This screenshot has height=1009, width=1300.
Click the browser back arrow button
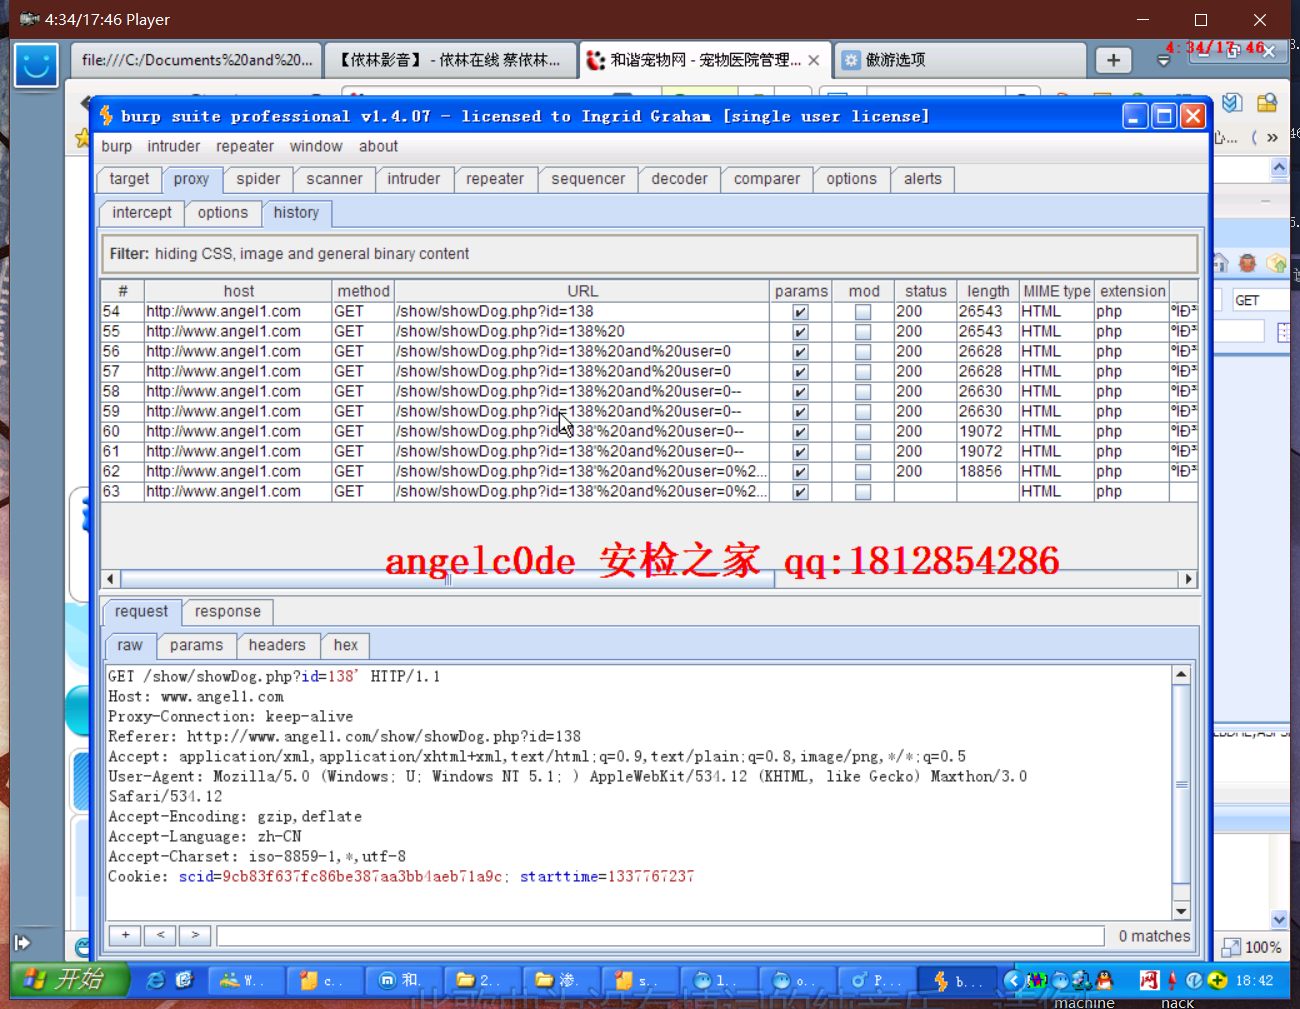[84, 103]
